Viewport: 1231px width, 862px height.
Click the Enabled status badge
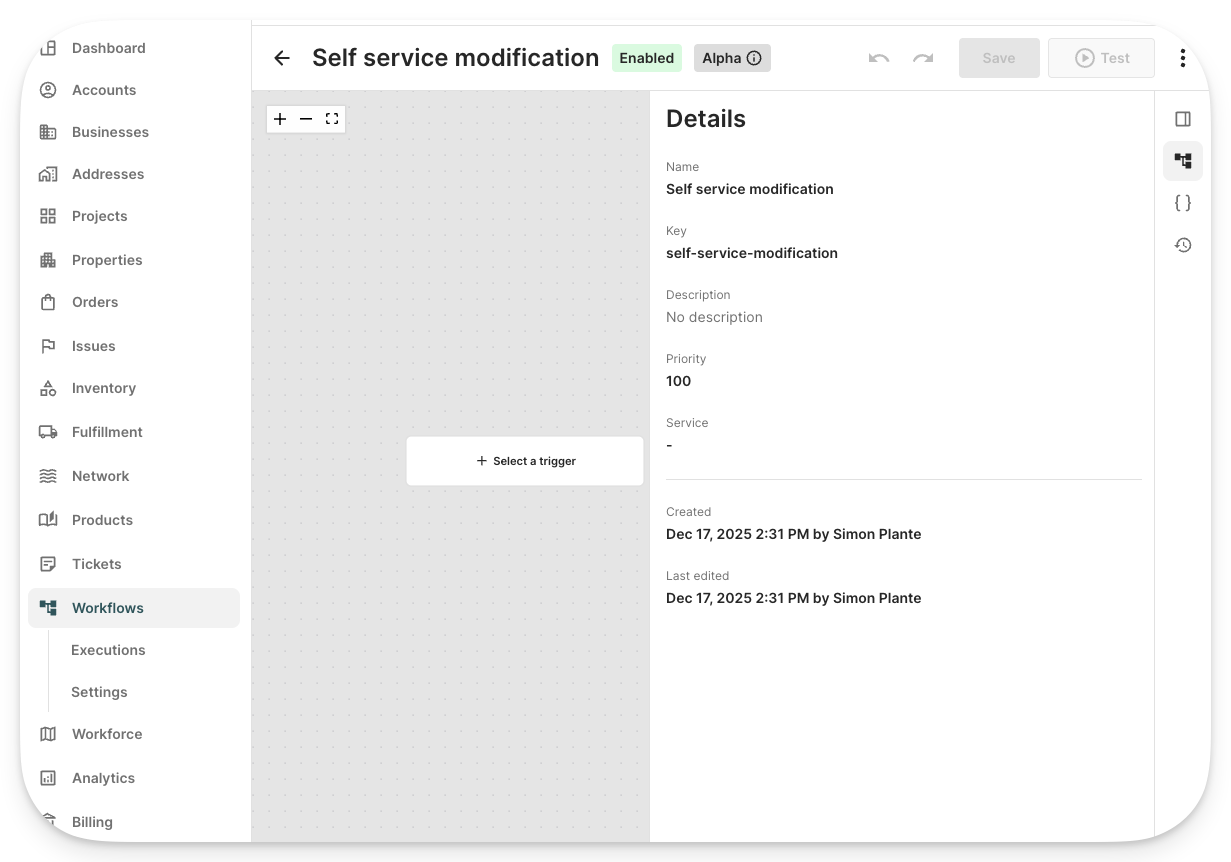[x=647, y=58]
